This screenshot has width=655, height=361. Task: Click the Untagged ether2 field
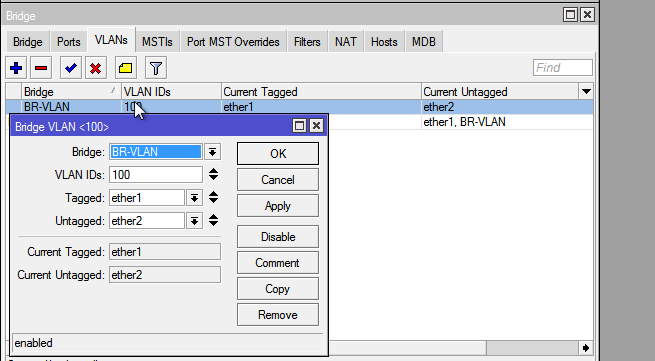(147, 221)
